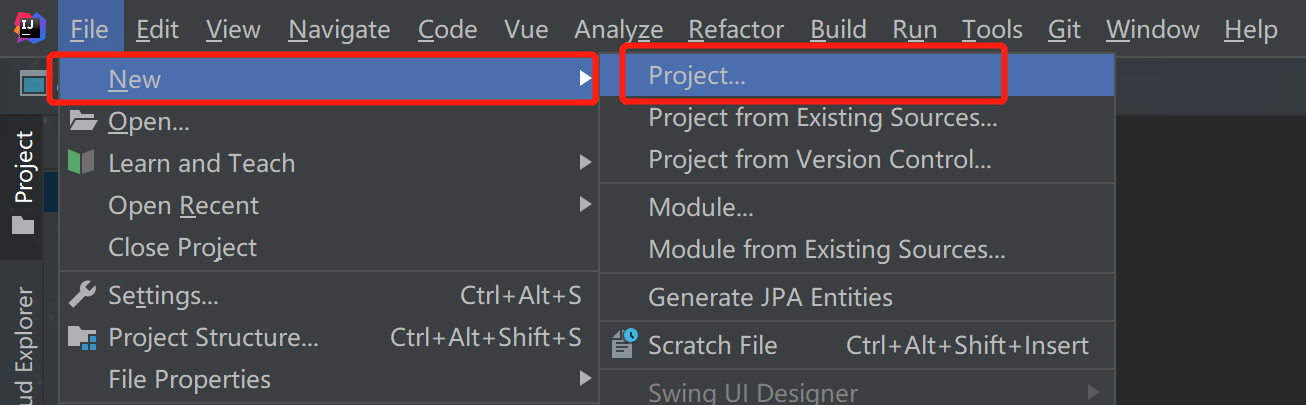Choose Project from Version Control...
The width and height of the screenshot is (1306, 405).
[x=820, y=159]
